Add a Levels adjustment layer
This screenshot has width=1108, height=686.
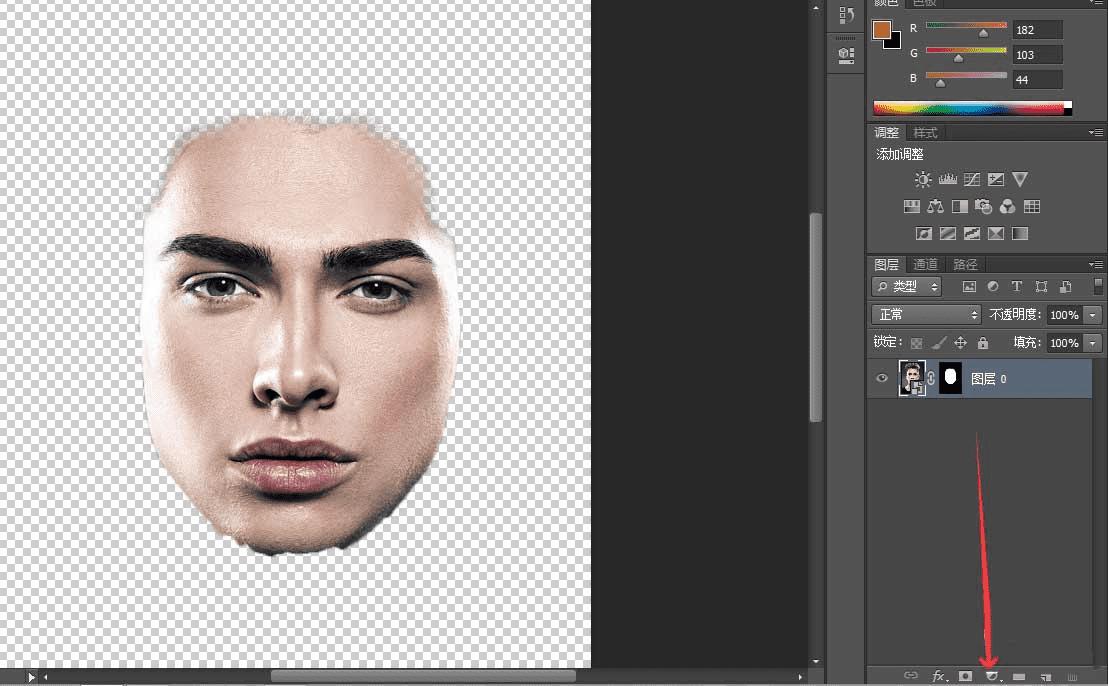(x=947, y=180)
